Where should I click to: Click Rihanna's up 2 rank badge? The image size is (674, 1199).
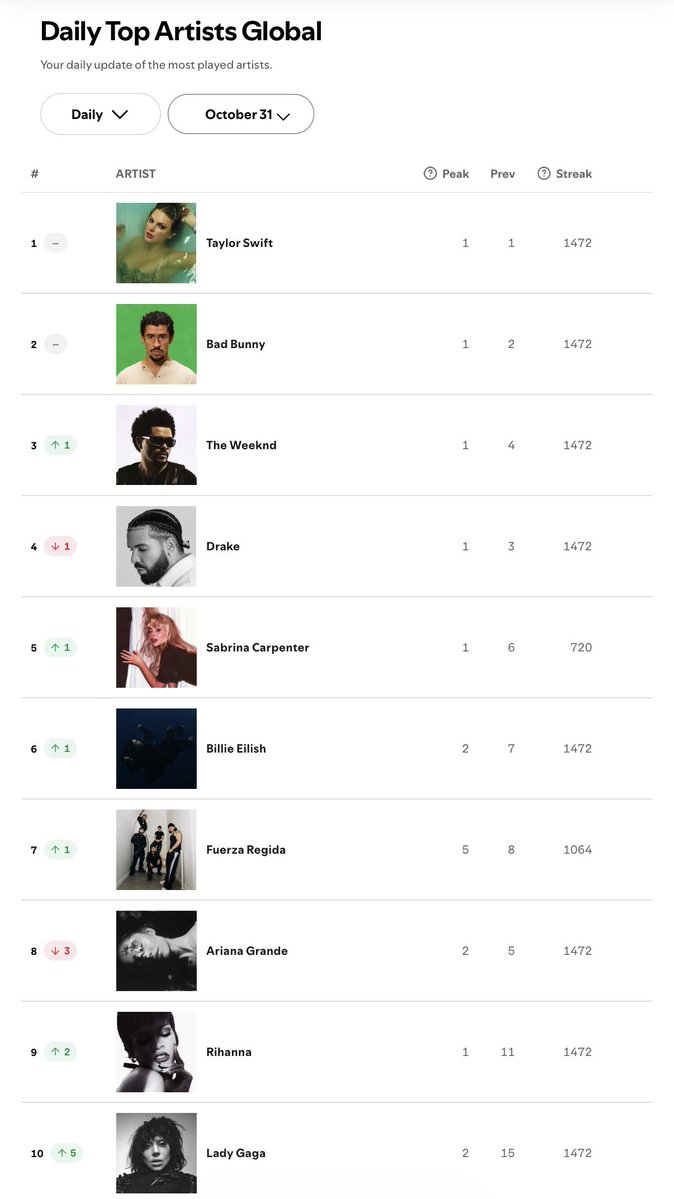coord(60,1052)
